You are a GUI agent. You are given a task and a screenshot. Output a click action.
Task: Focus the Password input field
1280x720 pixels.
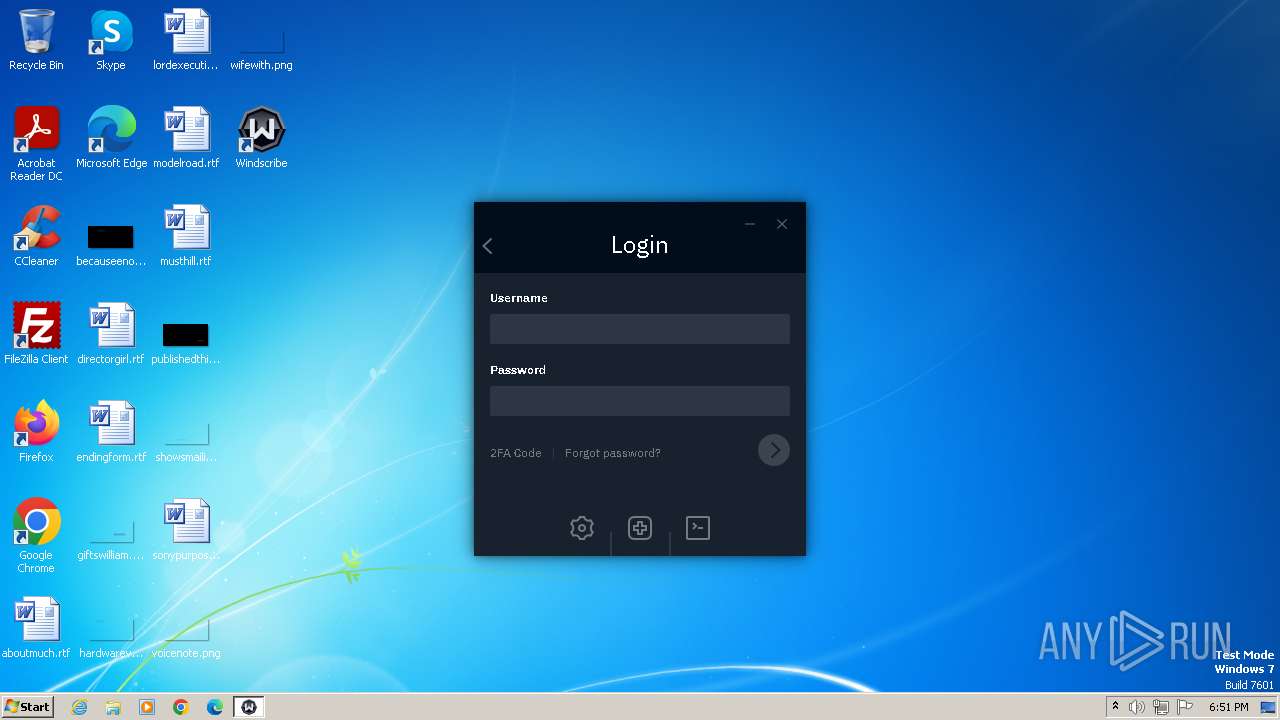tap(640, 401)
